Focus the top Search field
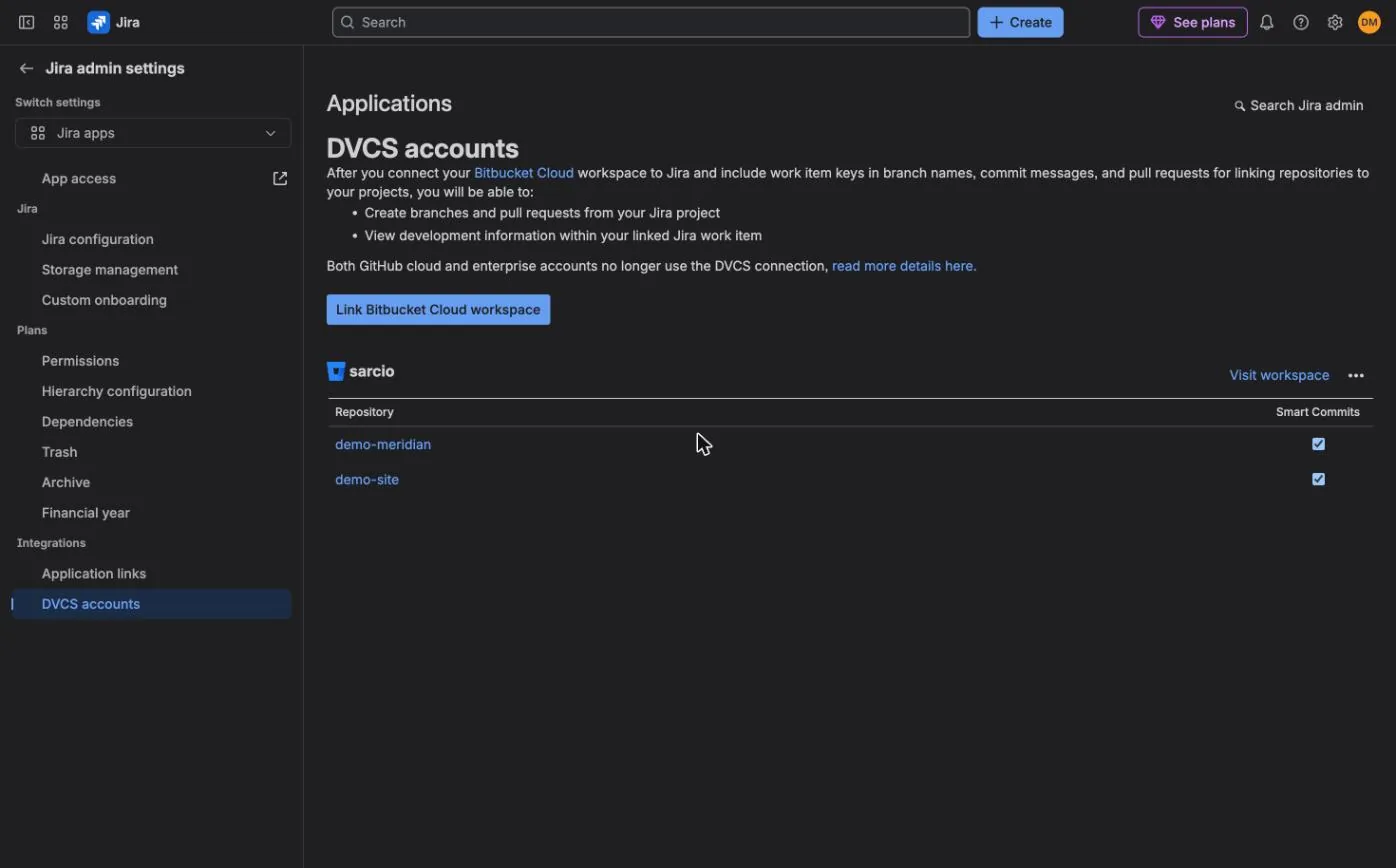The height and width of the screenshot is (868, 1396). click(x=651, y=22)
